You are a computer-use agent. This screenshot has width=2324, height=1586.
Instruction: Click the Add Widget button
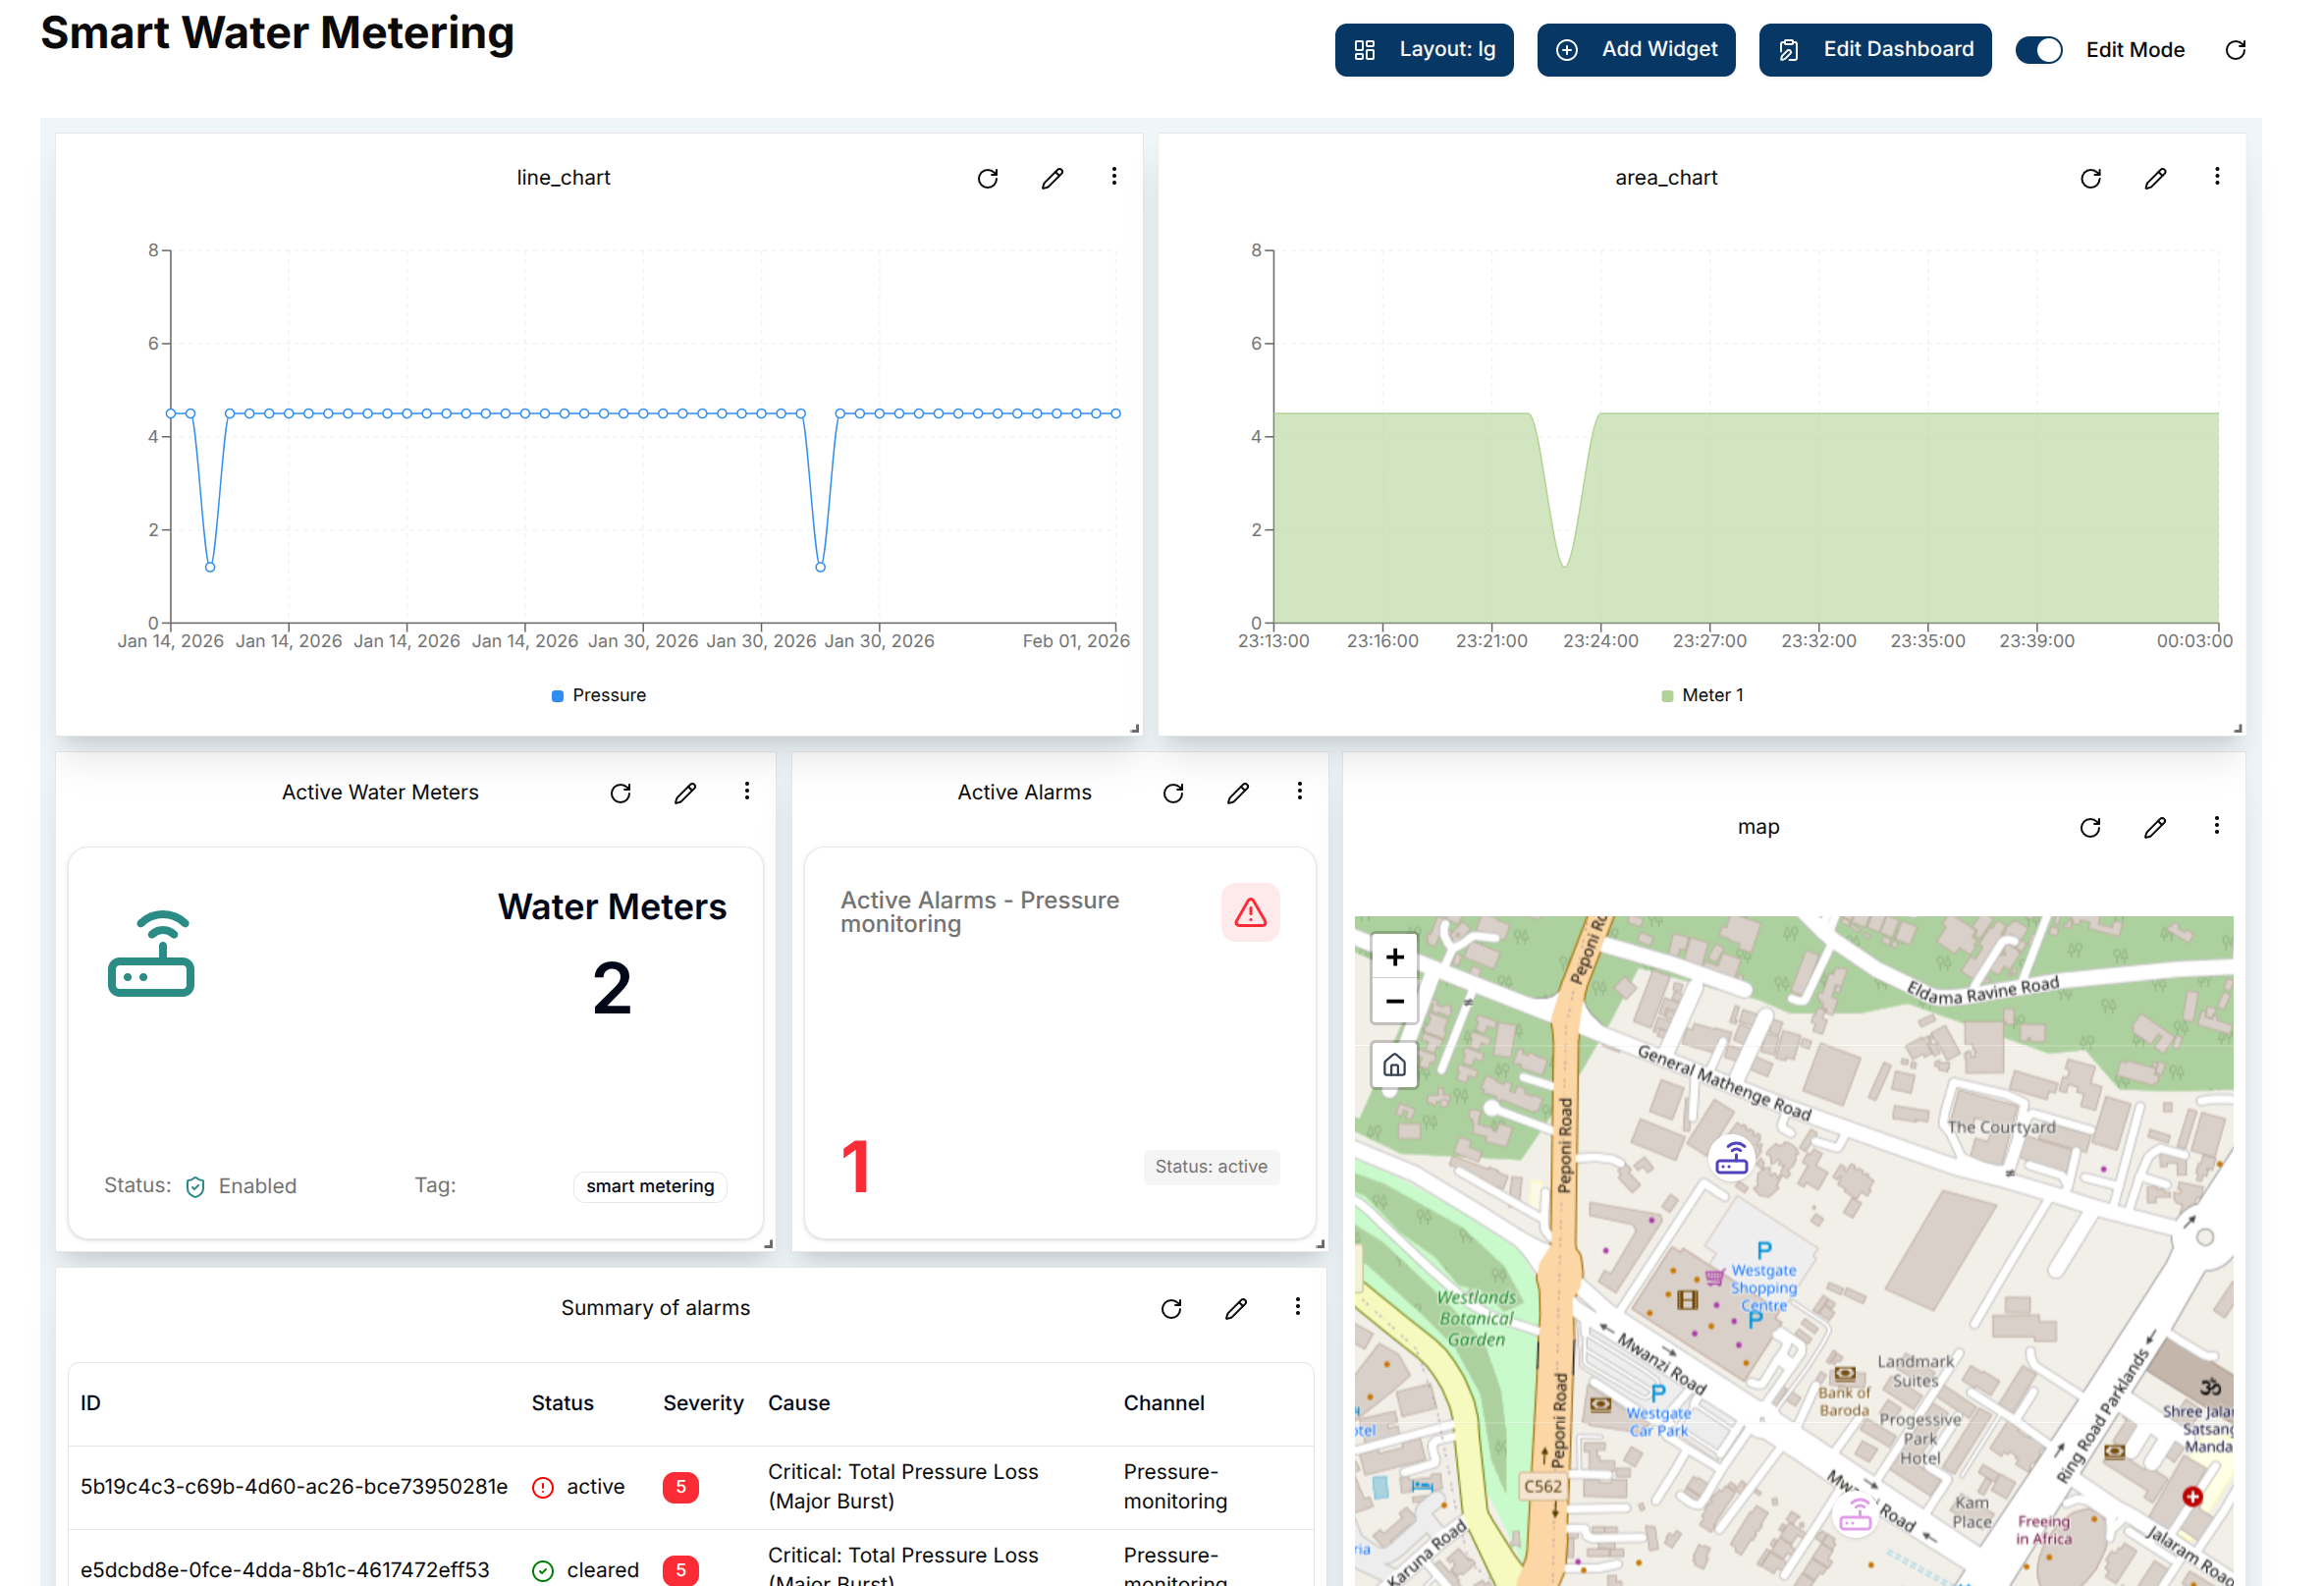pos(1636,49)
